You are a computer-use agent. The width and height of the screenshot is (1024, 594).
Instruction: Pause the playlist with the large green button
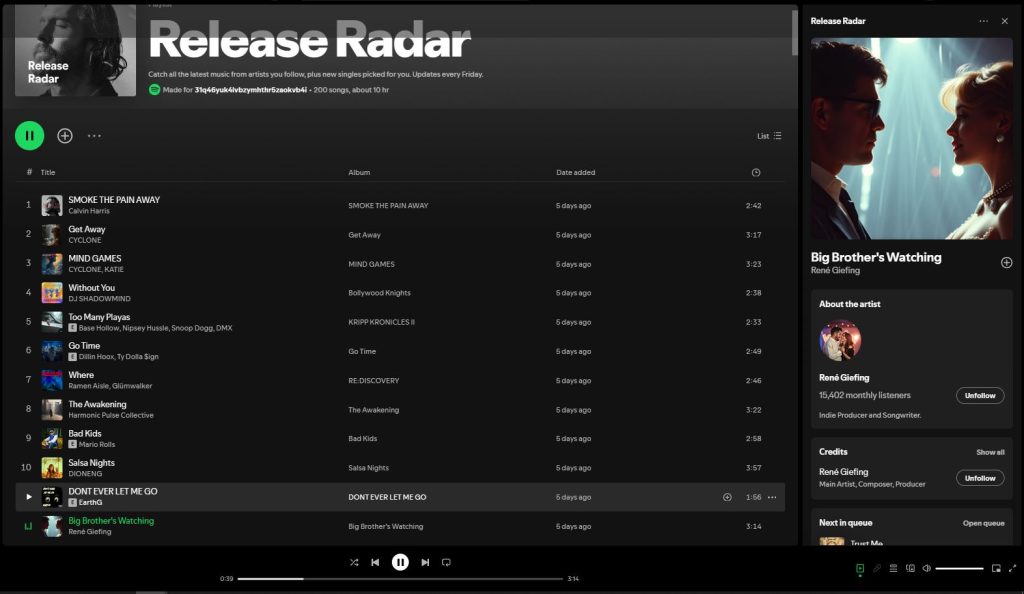[x=29, y=136]
